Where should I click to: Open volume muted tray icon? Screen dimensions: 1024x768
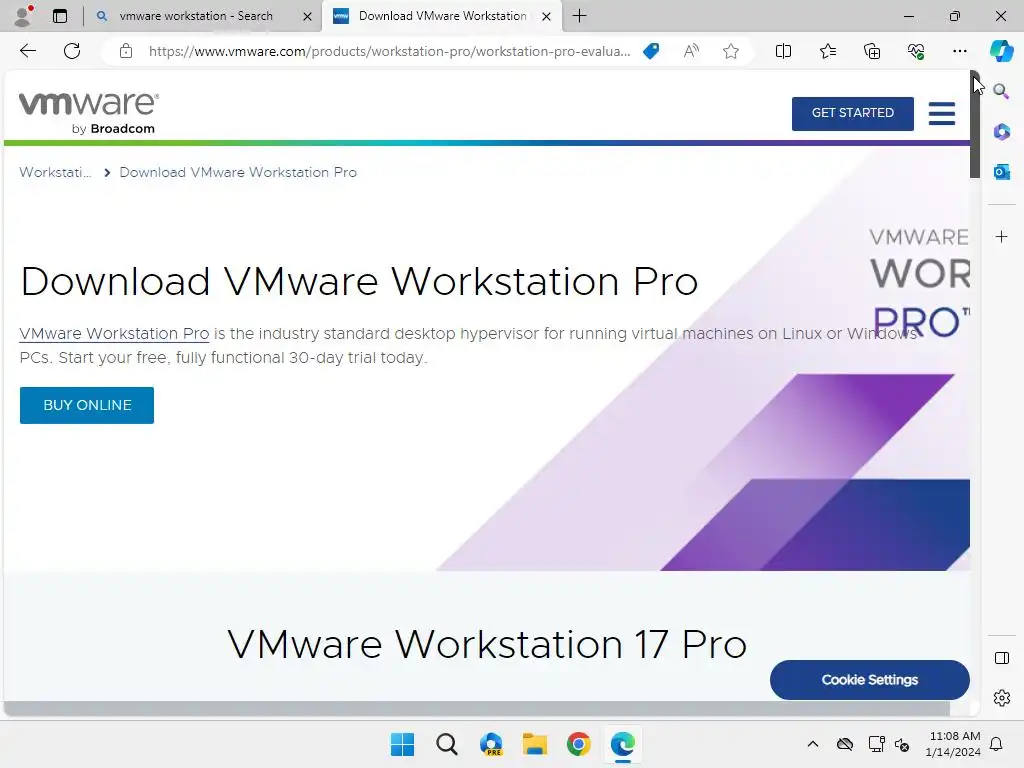coord(902,744)
